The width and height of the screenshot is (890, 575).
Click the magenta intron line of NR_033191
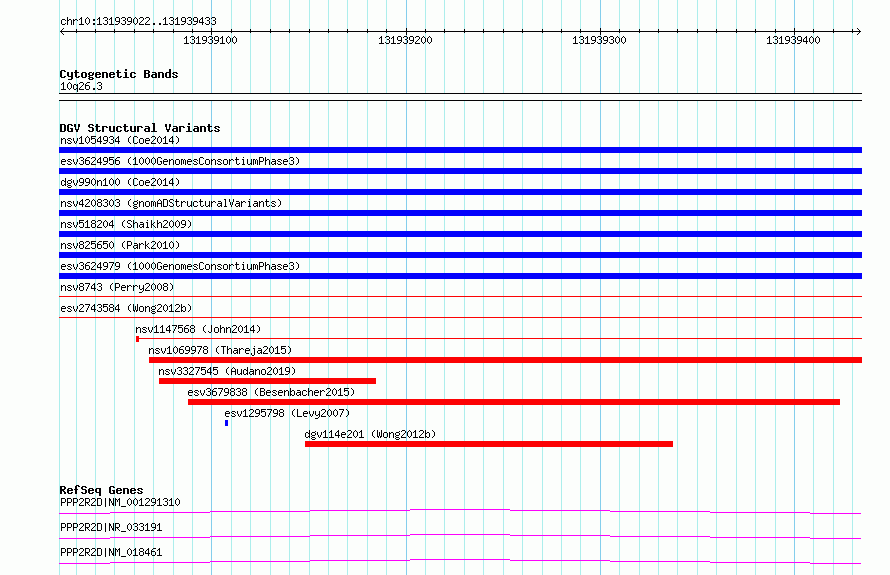(460, 536)
